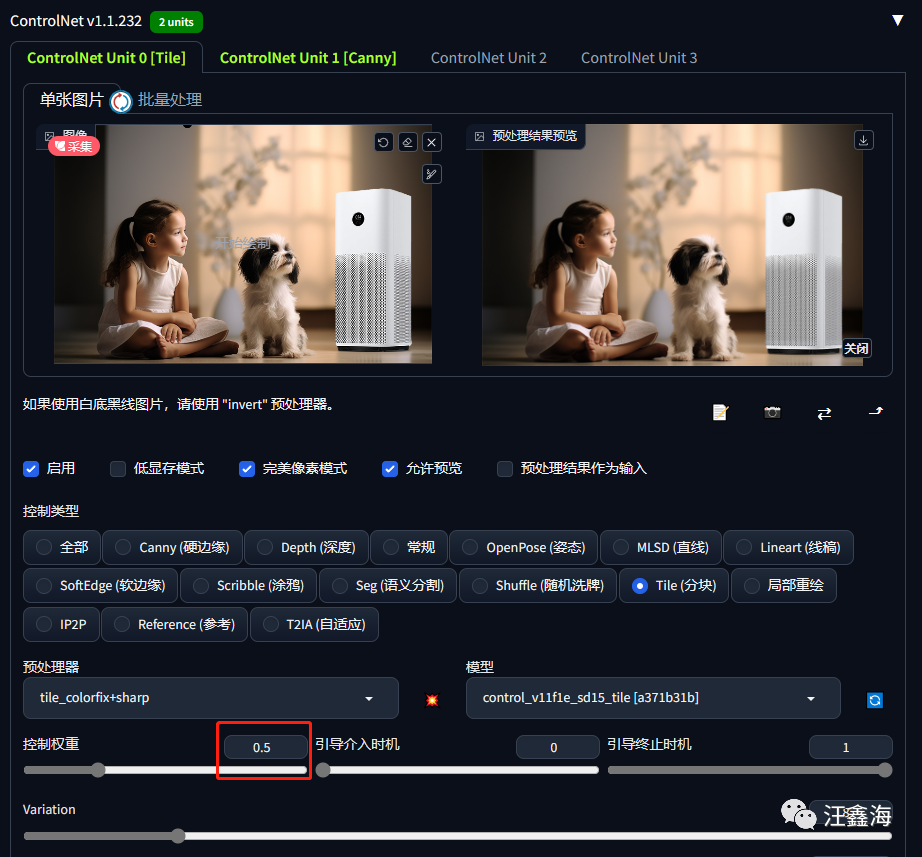Switch to ControlNet Unit 0 [Tile] tab
Screen dimensions: 922x857
coord(106,58)
